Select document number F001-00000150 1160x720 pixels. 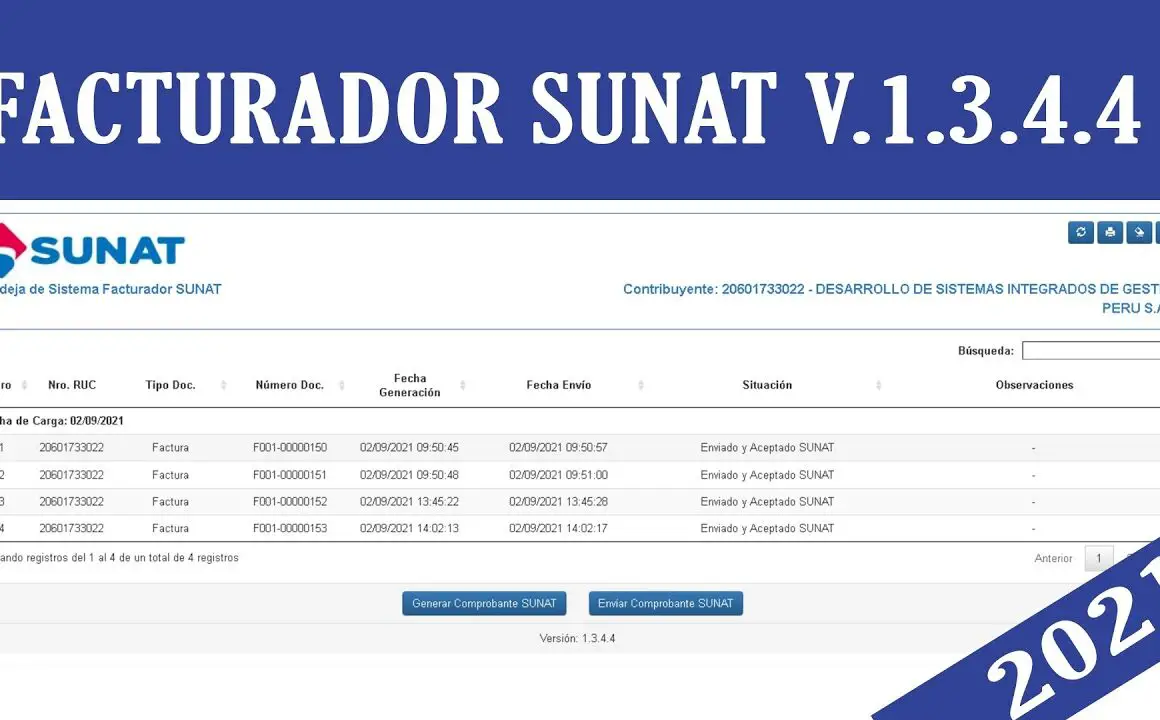tap(290, 448)
